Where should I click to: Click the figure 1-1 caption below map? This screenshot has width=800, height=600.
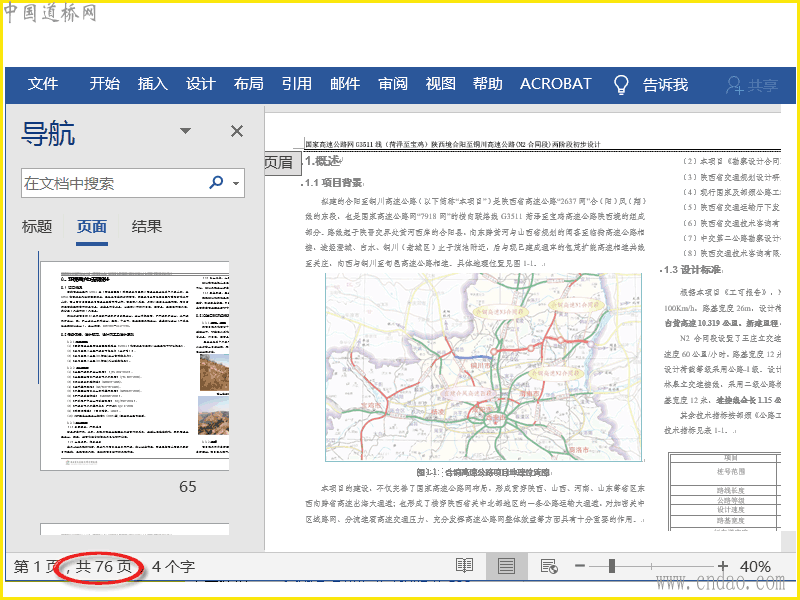pyautogui.click(x=483, y=472)
